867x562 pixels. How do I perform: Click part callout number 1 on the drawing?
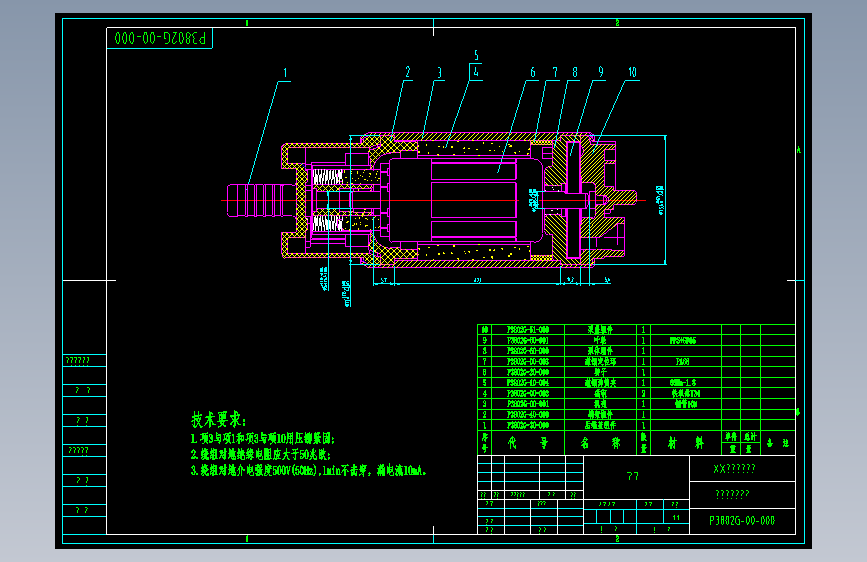click(285, 73)
